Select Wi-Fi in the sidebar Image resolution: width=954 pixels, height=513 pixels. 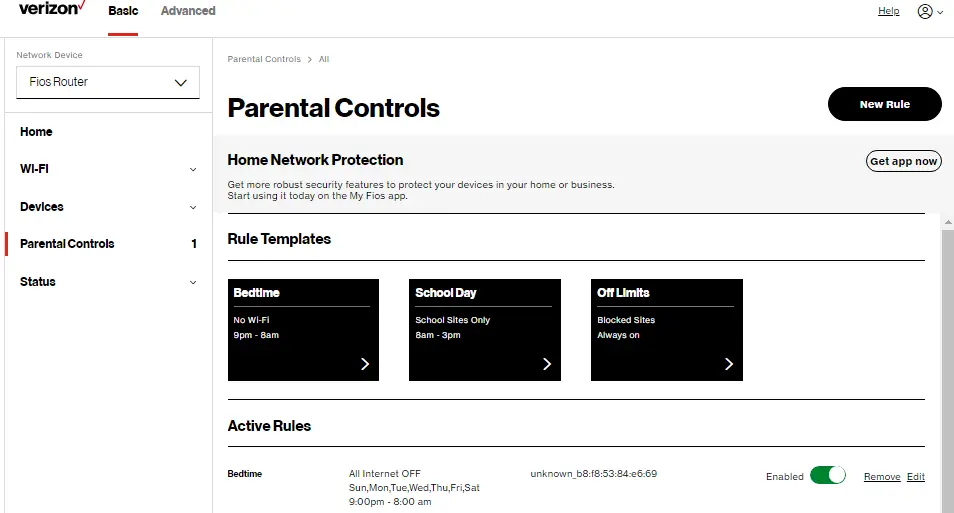34,169
